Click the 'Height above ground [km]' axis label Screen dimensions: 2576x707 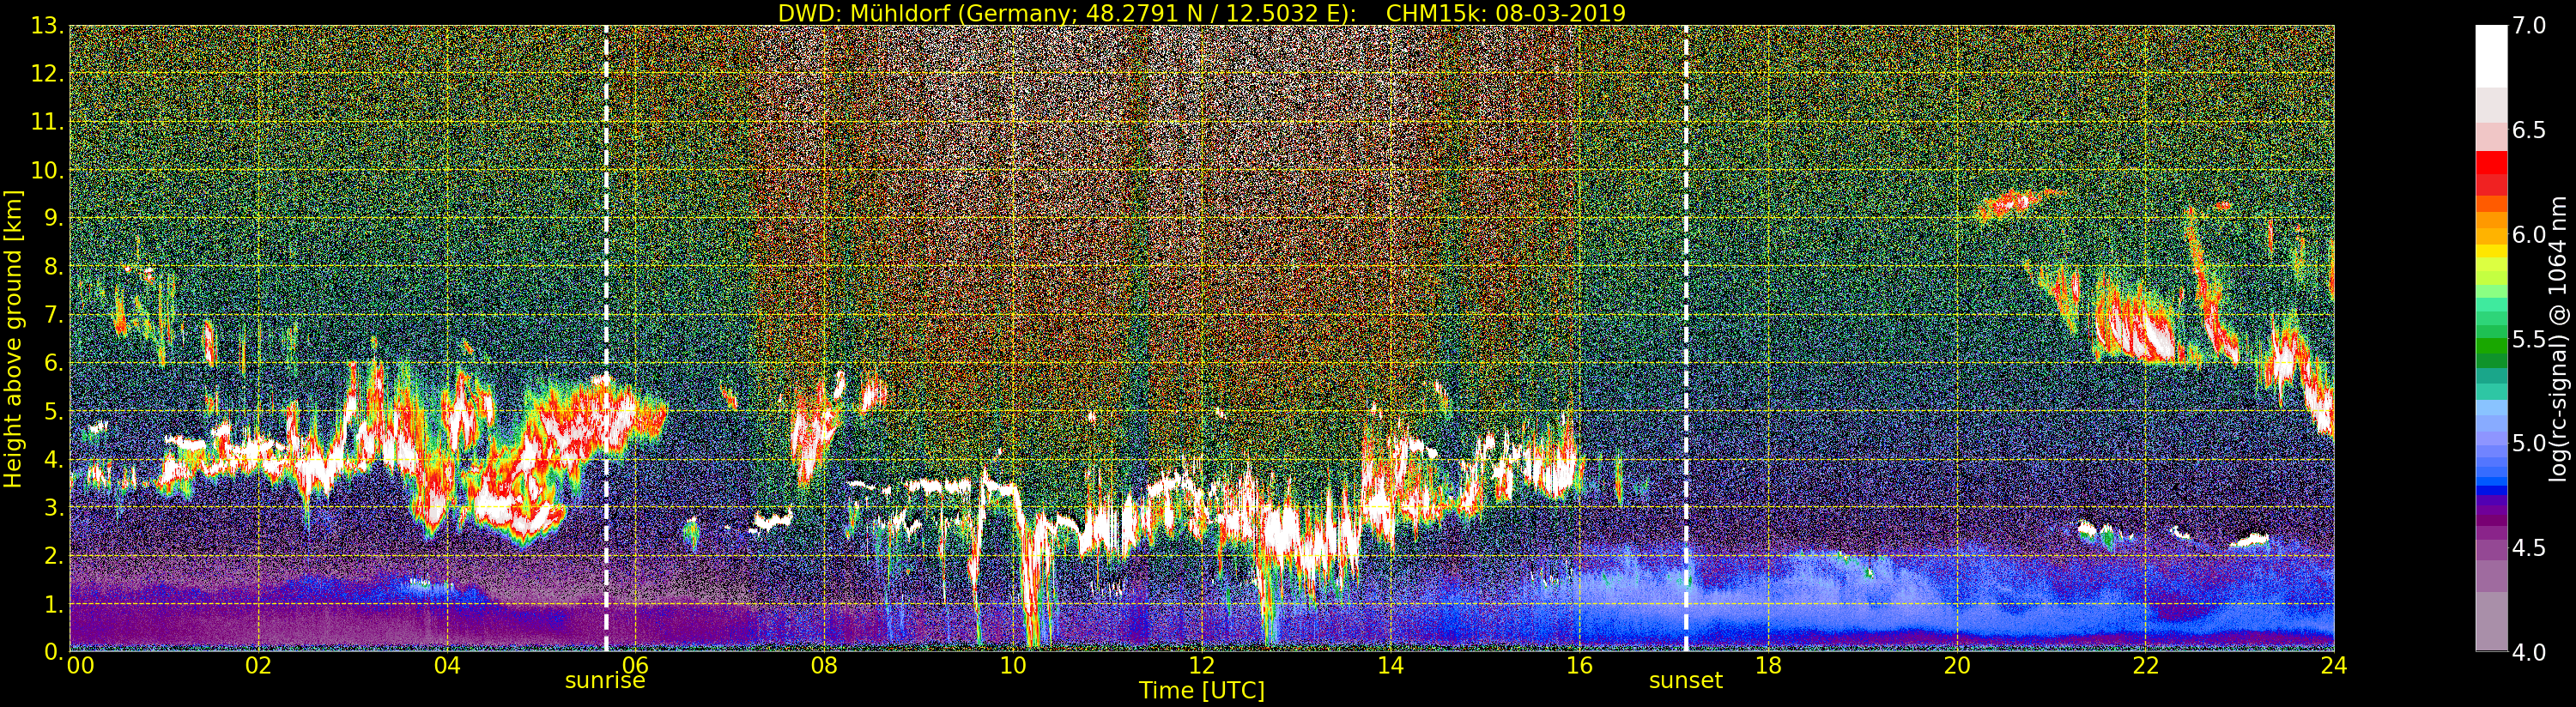13,338
